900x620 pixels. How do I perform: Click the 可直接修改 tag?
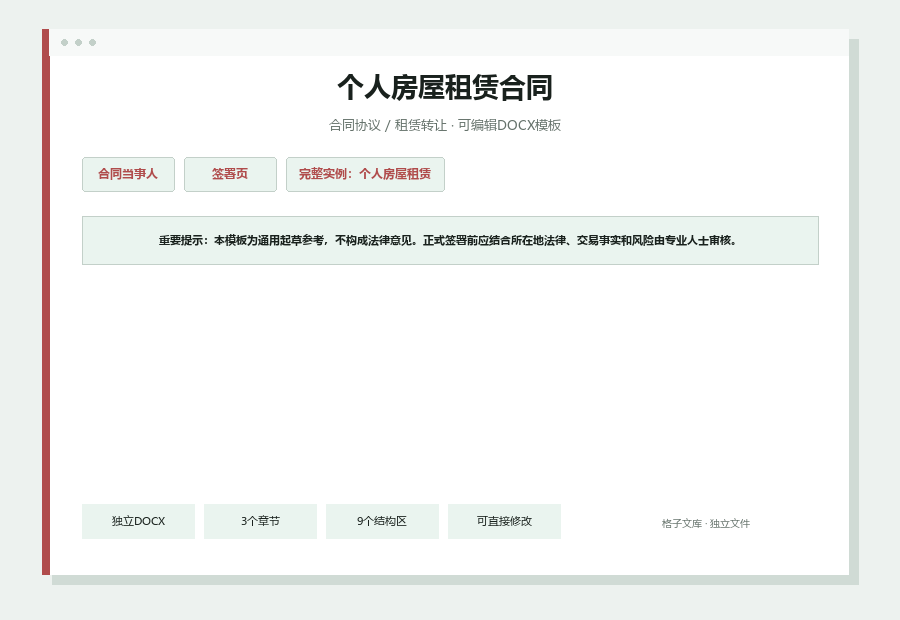[x=504, y=521]
